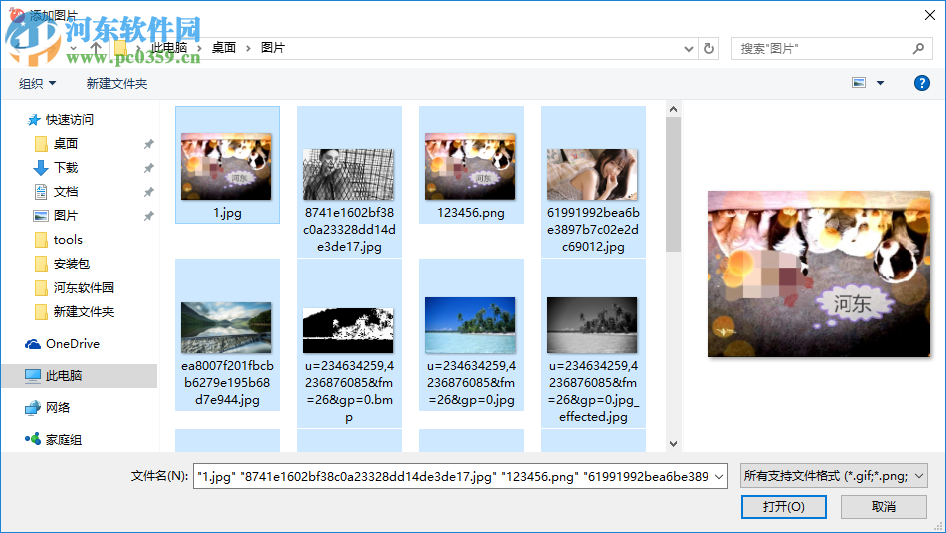Click the pin icon next to 下载
The height and width of the screenshot is (533, 946).
click(148, 168)
